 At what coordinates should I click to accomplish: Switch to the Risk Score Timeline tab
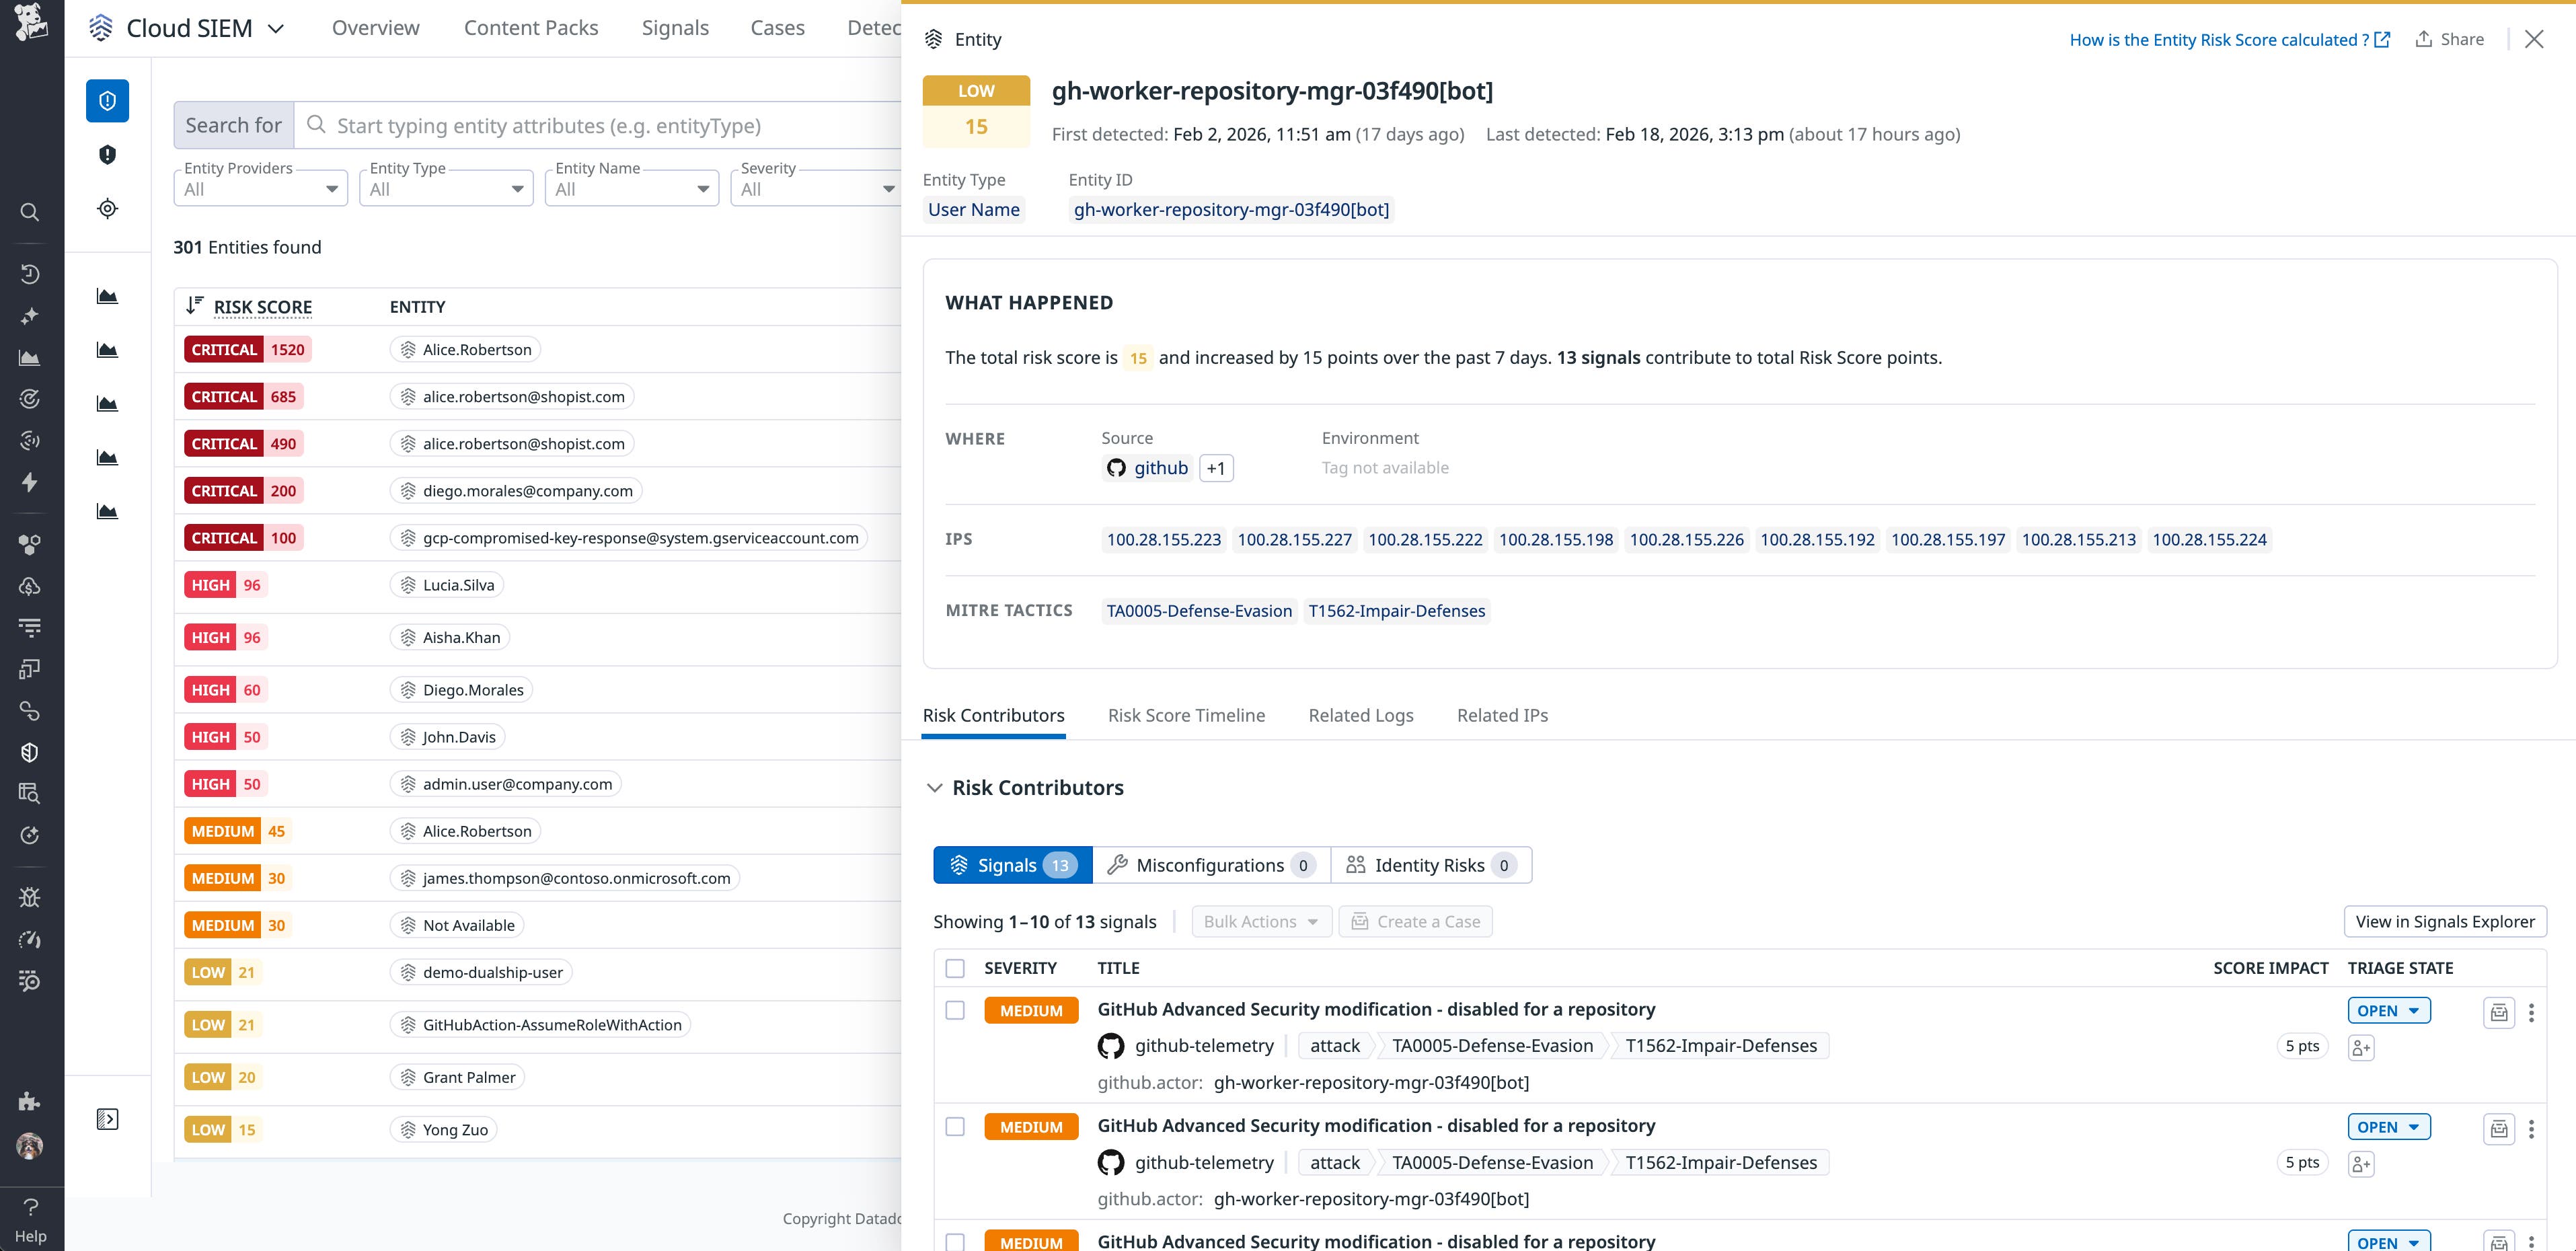coord(1186,715)
